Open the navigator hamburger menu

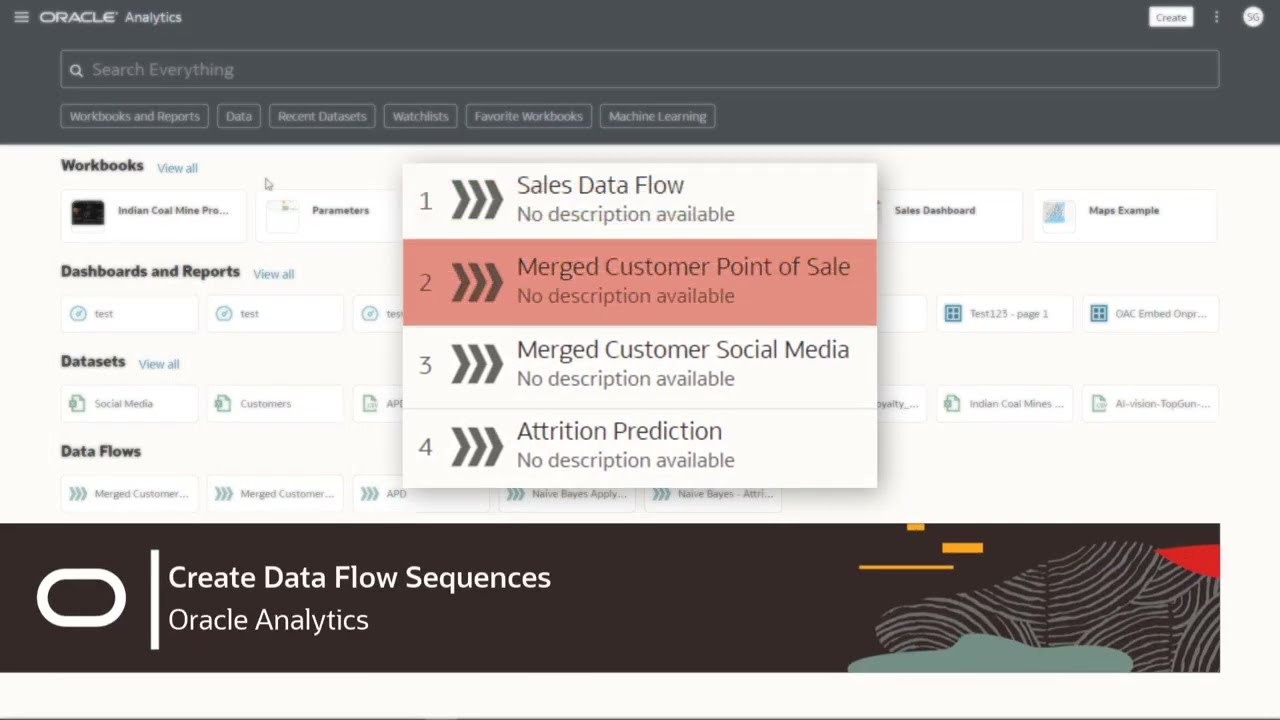coord(21,17)
